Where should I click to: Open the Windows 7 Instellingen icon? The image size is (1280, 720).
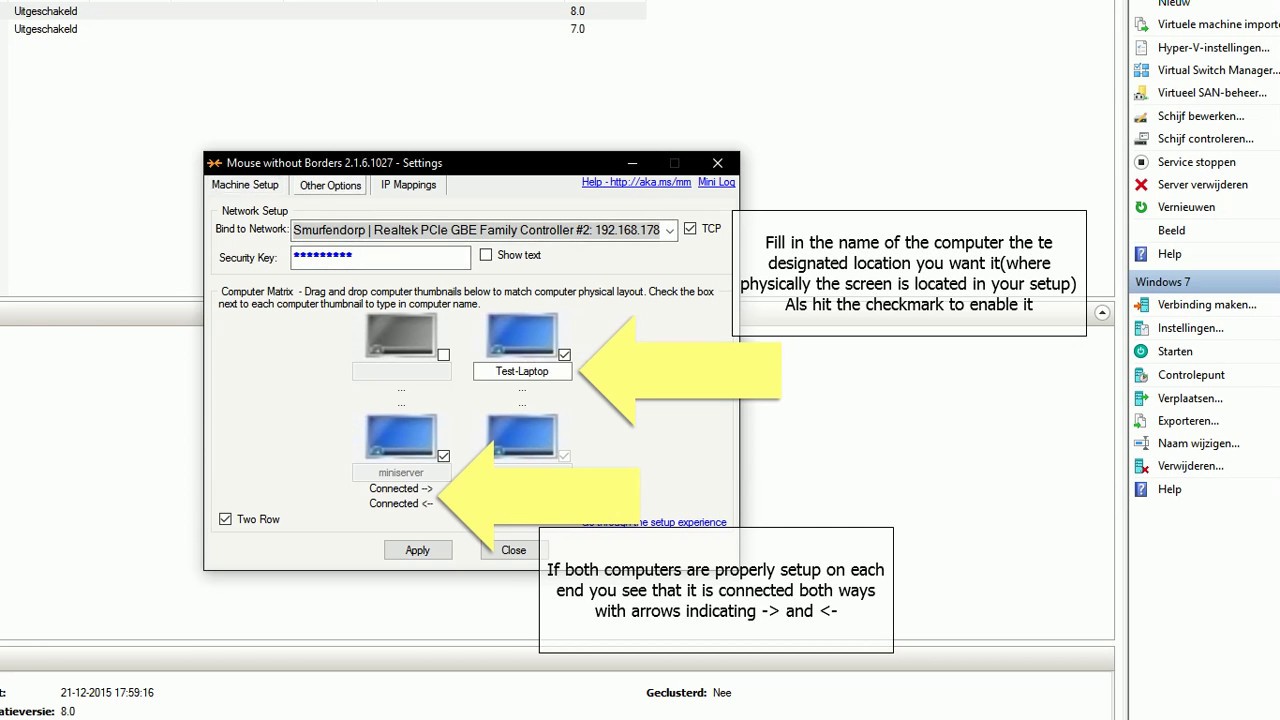pyautogui.click(x=1141, y=328)
